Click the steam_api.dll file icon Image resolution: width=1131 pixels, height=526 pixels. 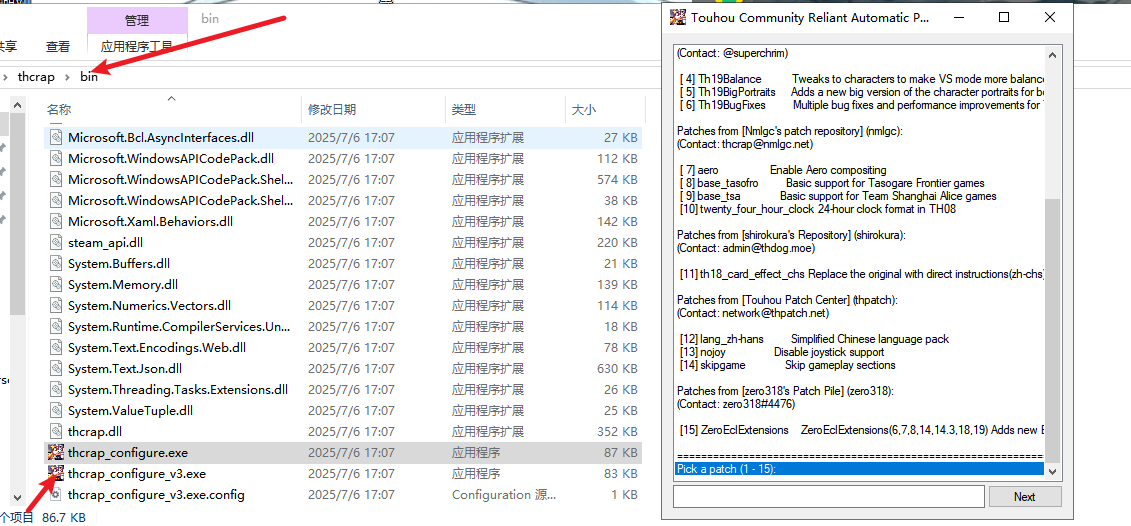(56, 242)
